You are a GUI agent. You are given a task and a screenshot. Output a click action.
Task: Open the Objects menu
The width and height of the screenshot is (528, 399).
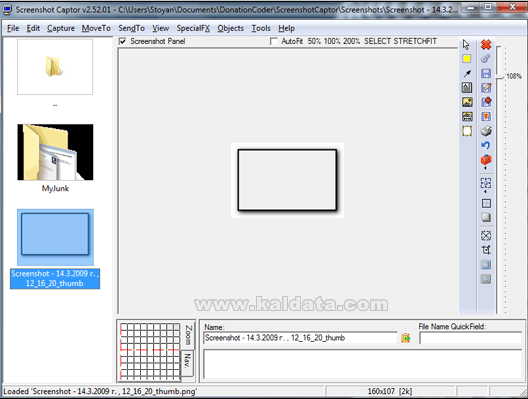pyautogui.click(x=230, y=28)
